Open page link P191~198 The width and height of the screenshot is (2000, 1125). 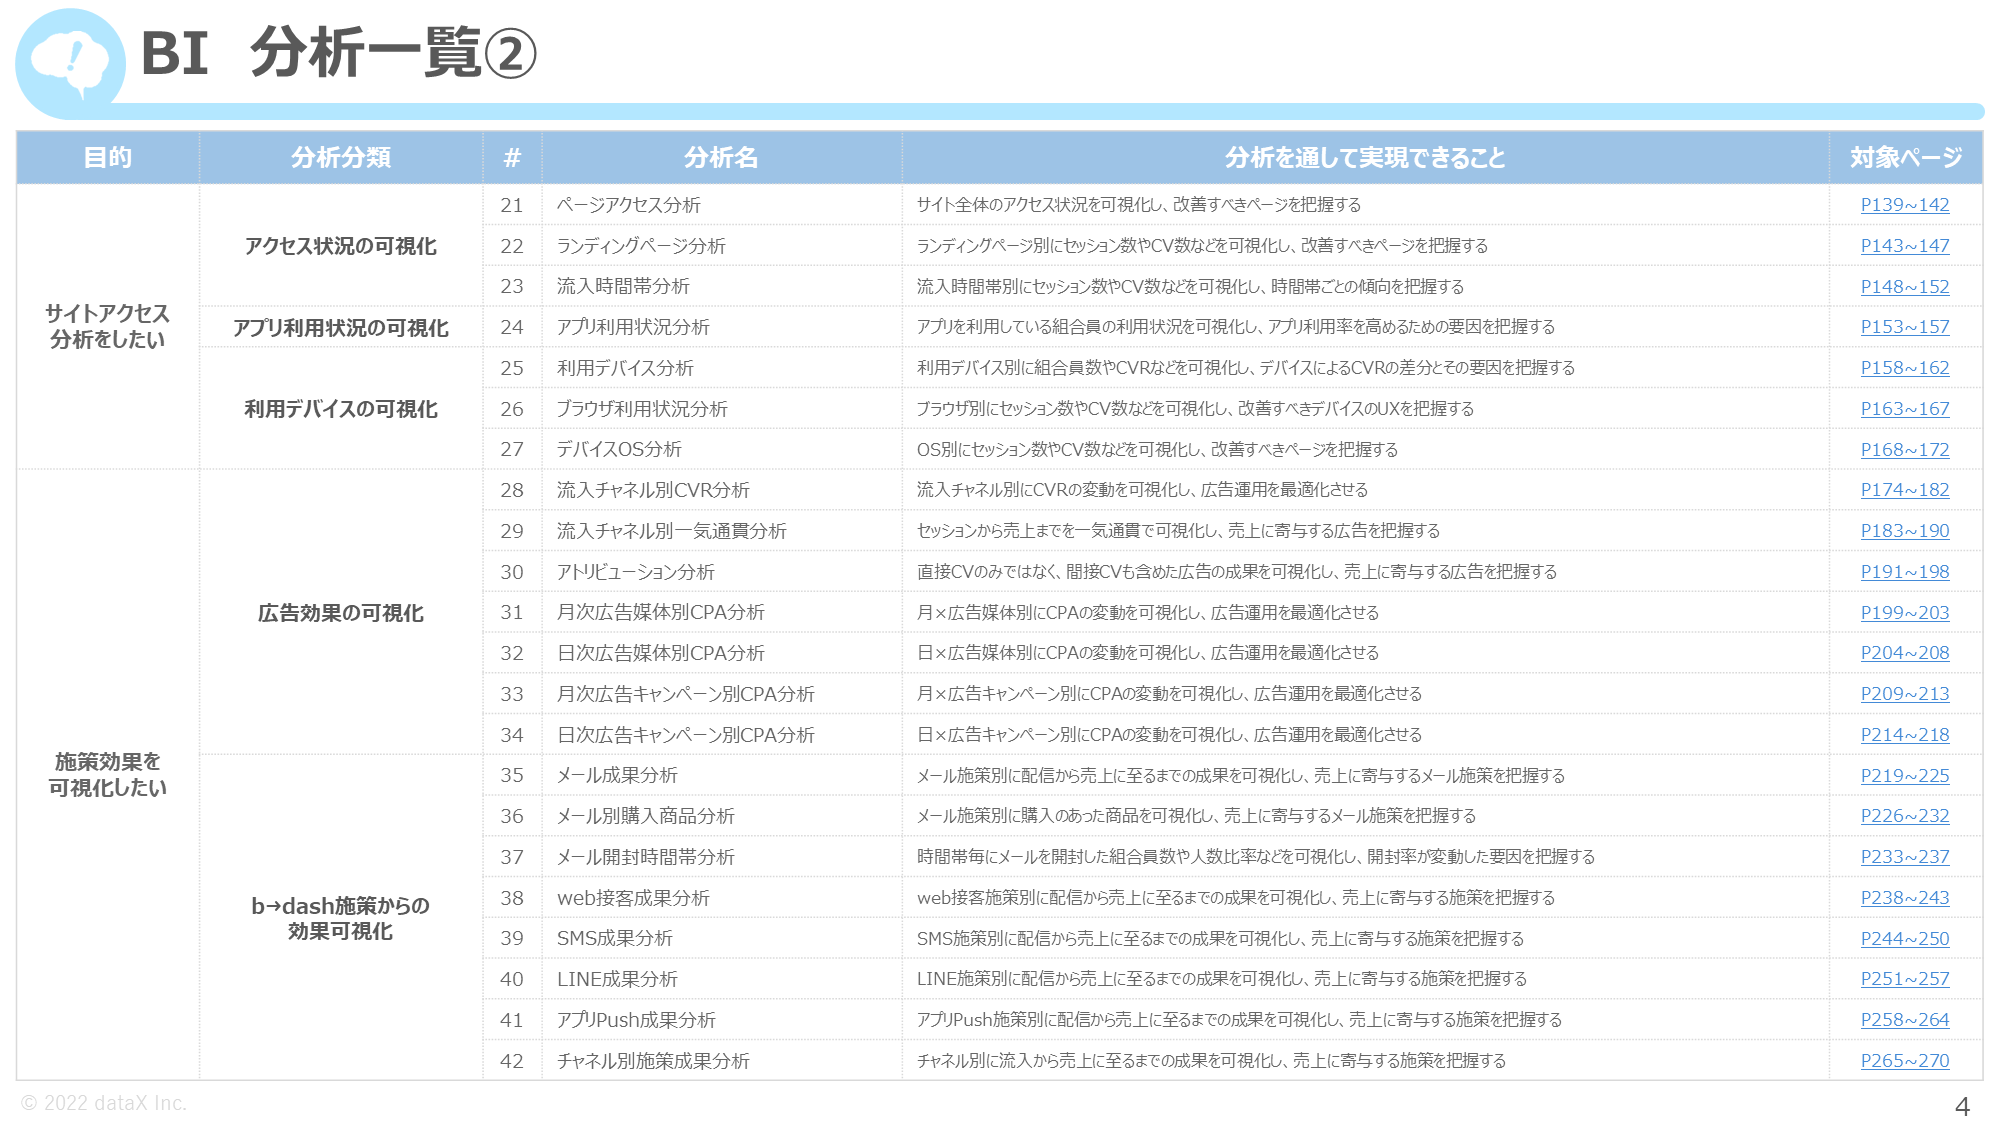tap(1905, 572)
